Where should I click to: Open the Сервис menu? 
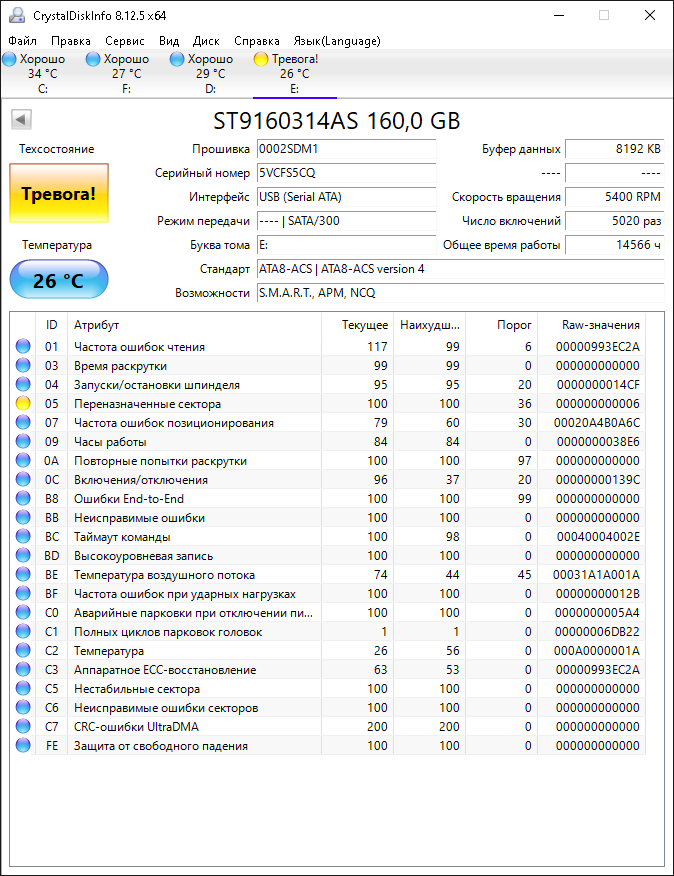click(124, 41)
